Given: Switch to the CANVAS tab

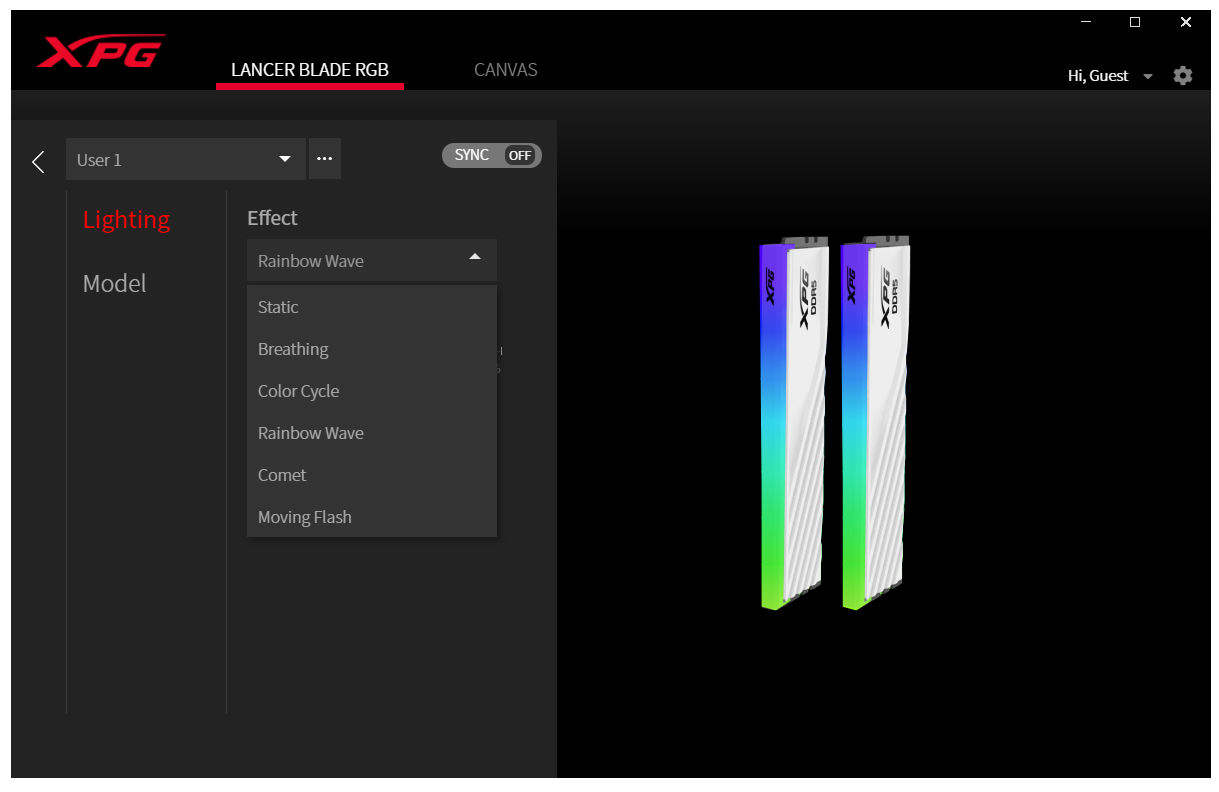Looking at the screenshot, I should [x=505, y=70].
